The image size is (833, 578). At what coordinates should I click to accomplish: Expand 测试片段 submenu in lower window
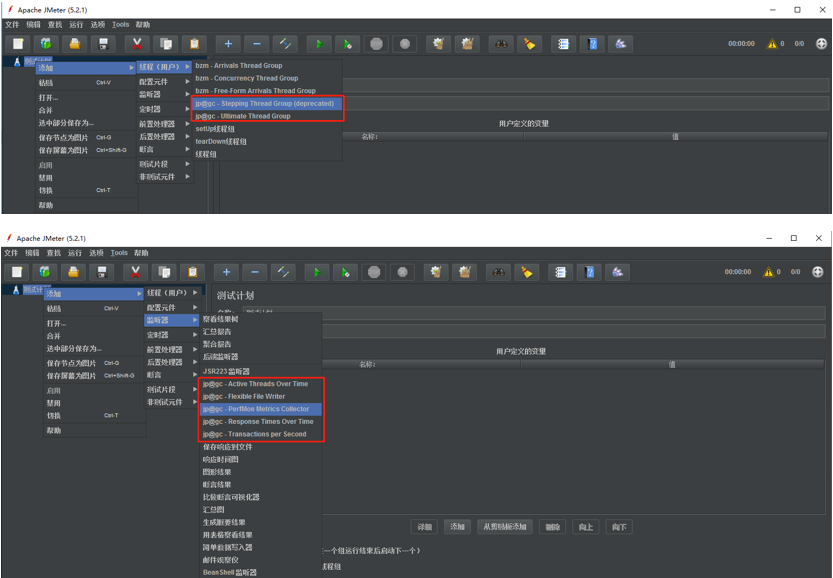tap(172, 389)
